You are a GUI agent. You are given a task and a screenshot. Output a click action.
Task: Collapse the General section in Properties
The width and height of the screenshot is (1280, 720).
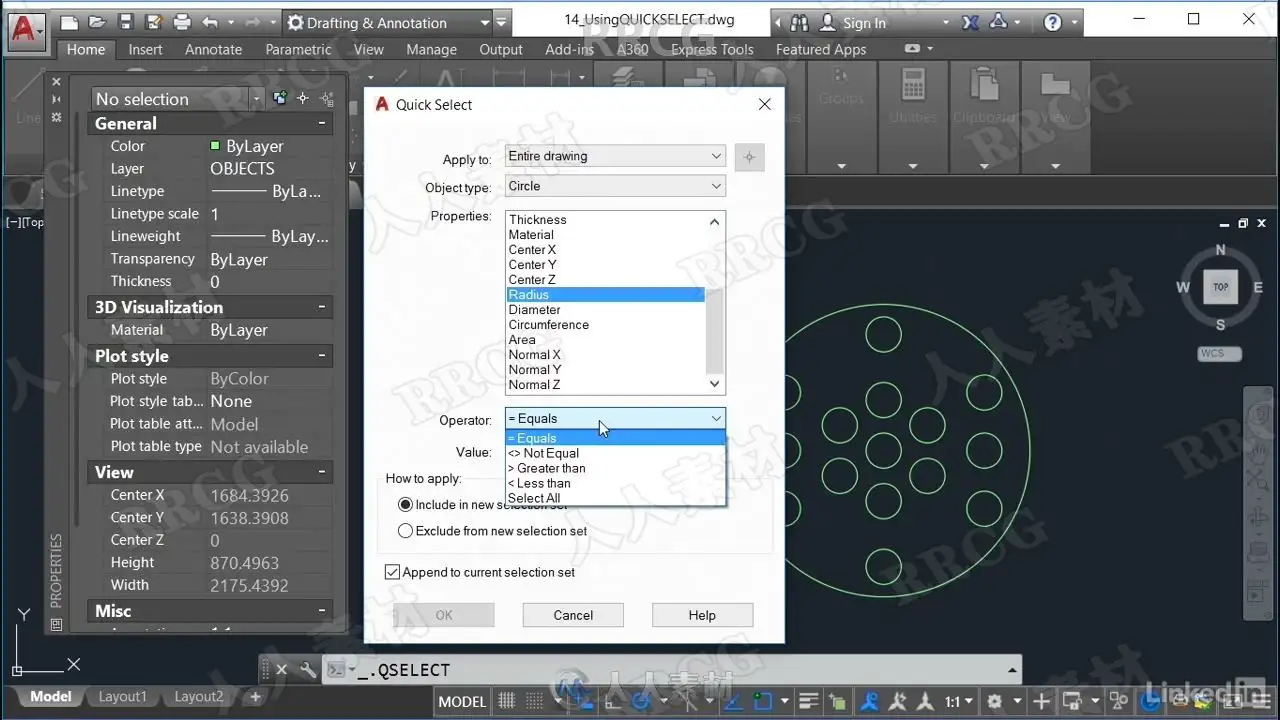(x=322, y=123)
